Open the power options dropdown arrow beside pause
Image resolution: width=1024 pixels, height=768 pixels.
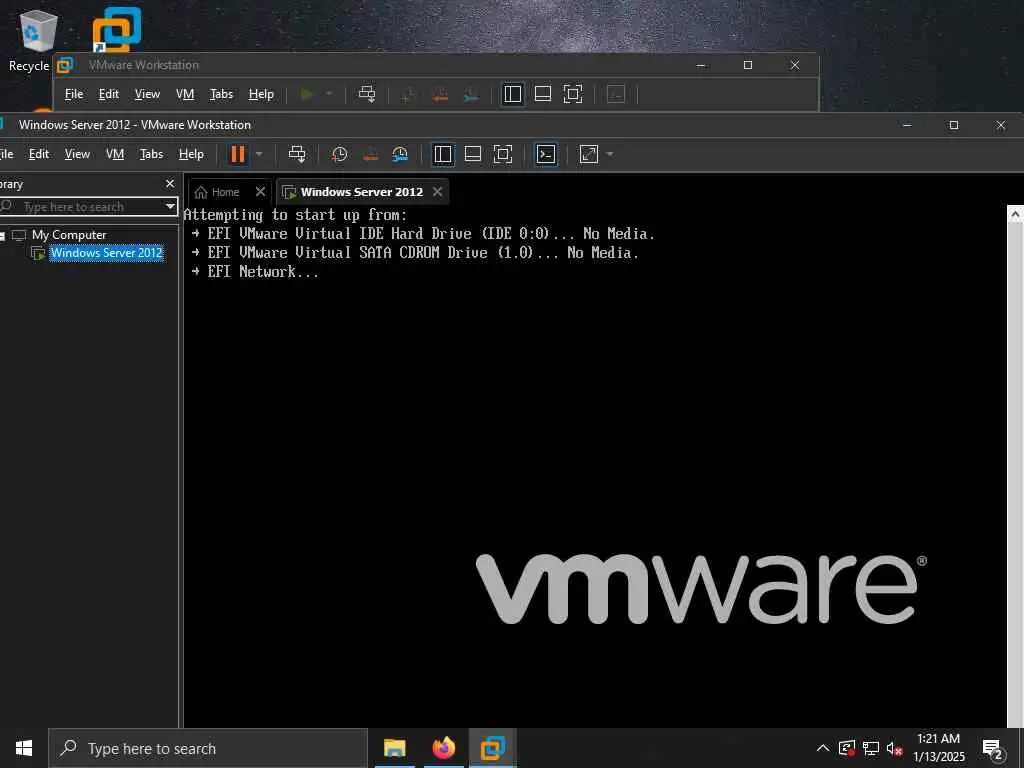259,154
